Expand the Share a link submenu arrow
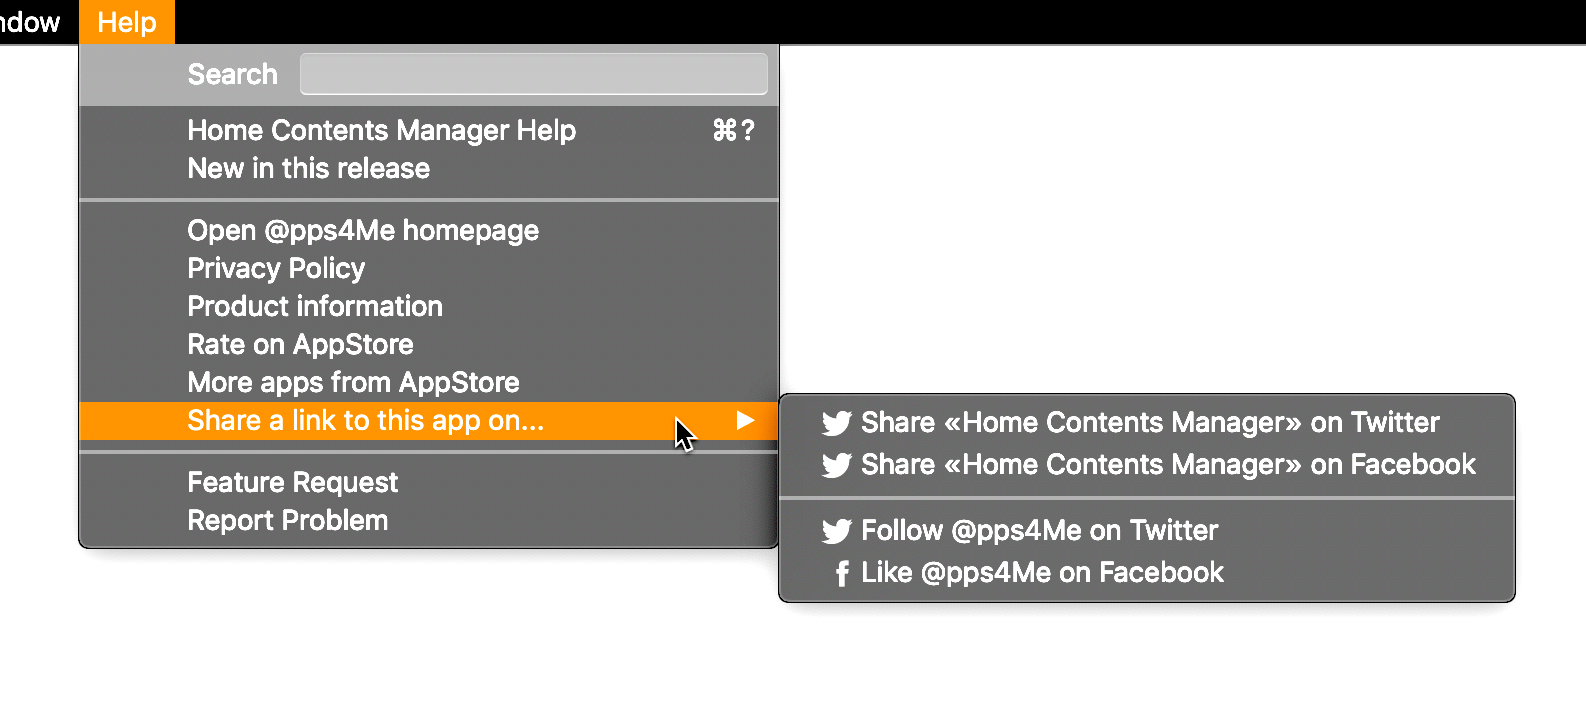This screenshot has height=712, width=1586. click(745, 420)
